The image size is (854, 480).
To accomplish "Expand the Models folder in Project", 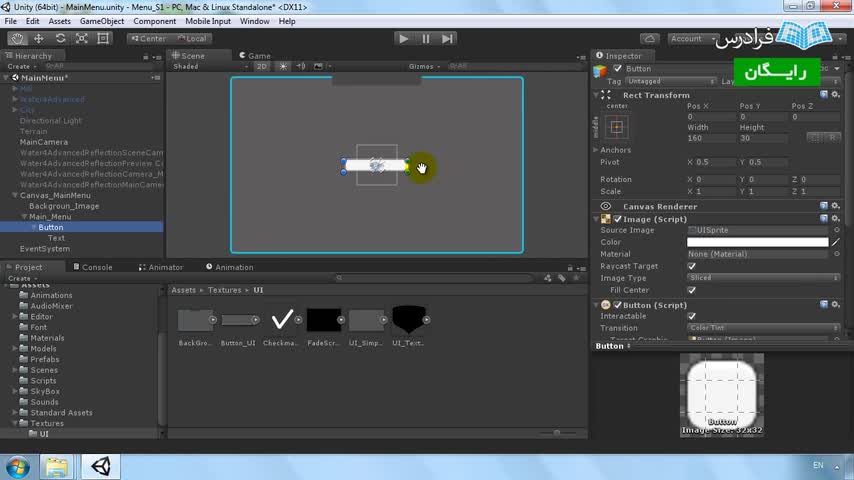I will 15,349.
